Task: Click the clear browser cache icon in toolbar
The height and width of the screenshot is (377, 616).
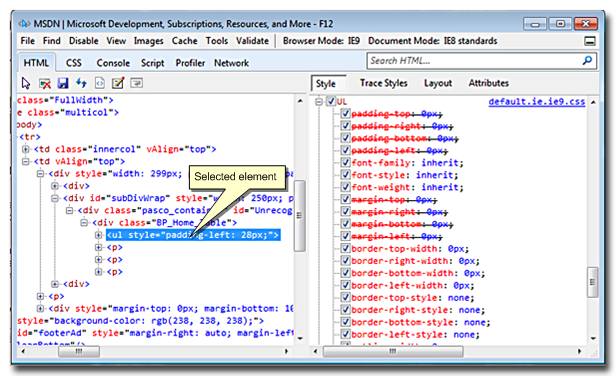Action: click(x=45, y=83)
